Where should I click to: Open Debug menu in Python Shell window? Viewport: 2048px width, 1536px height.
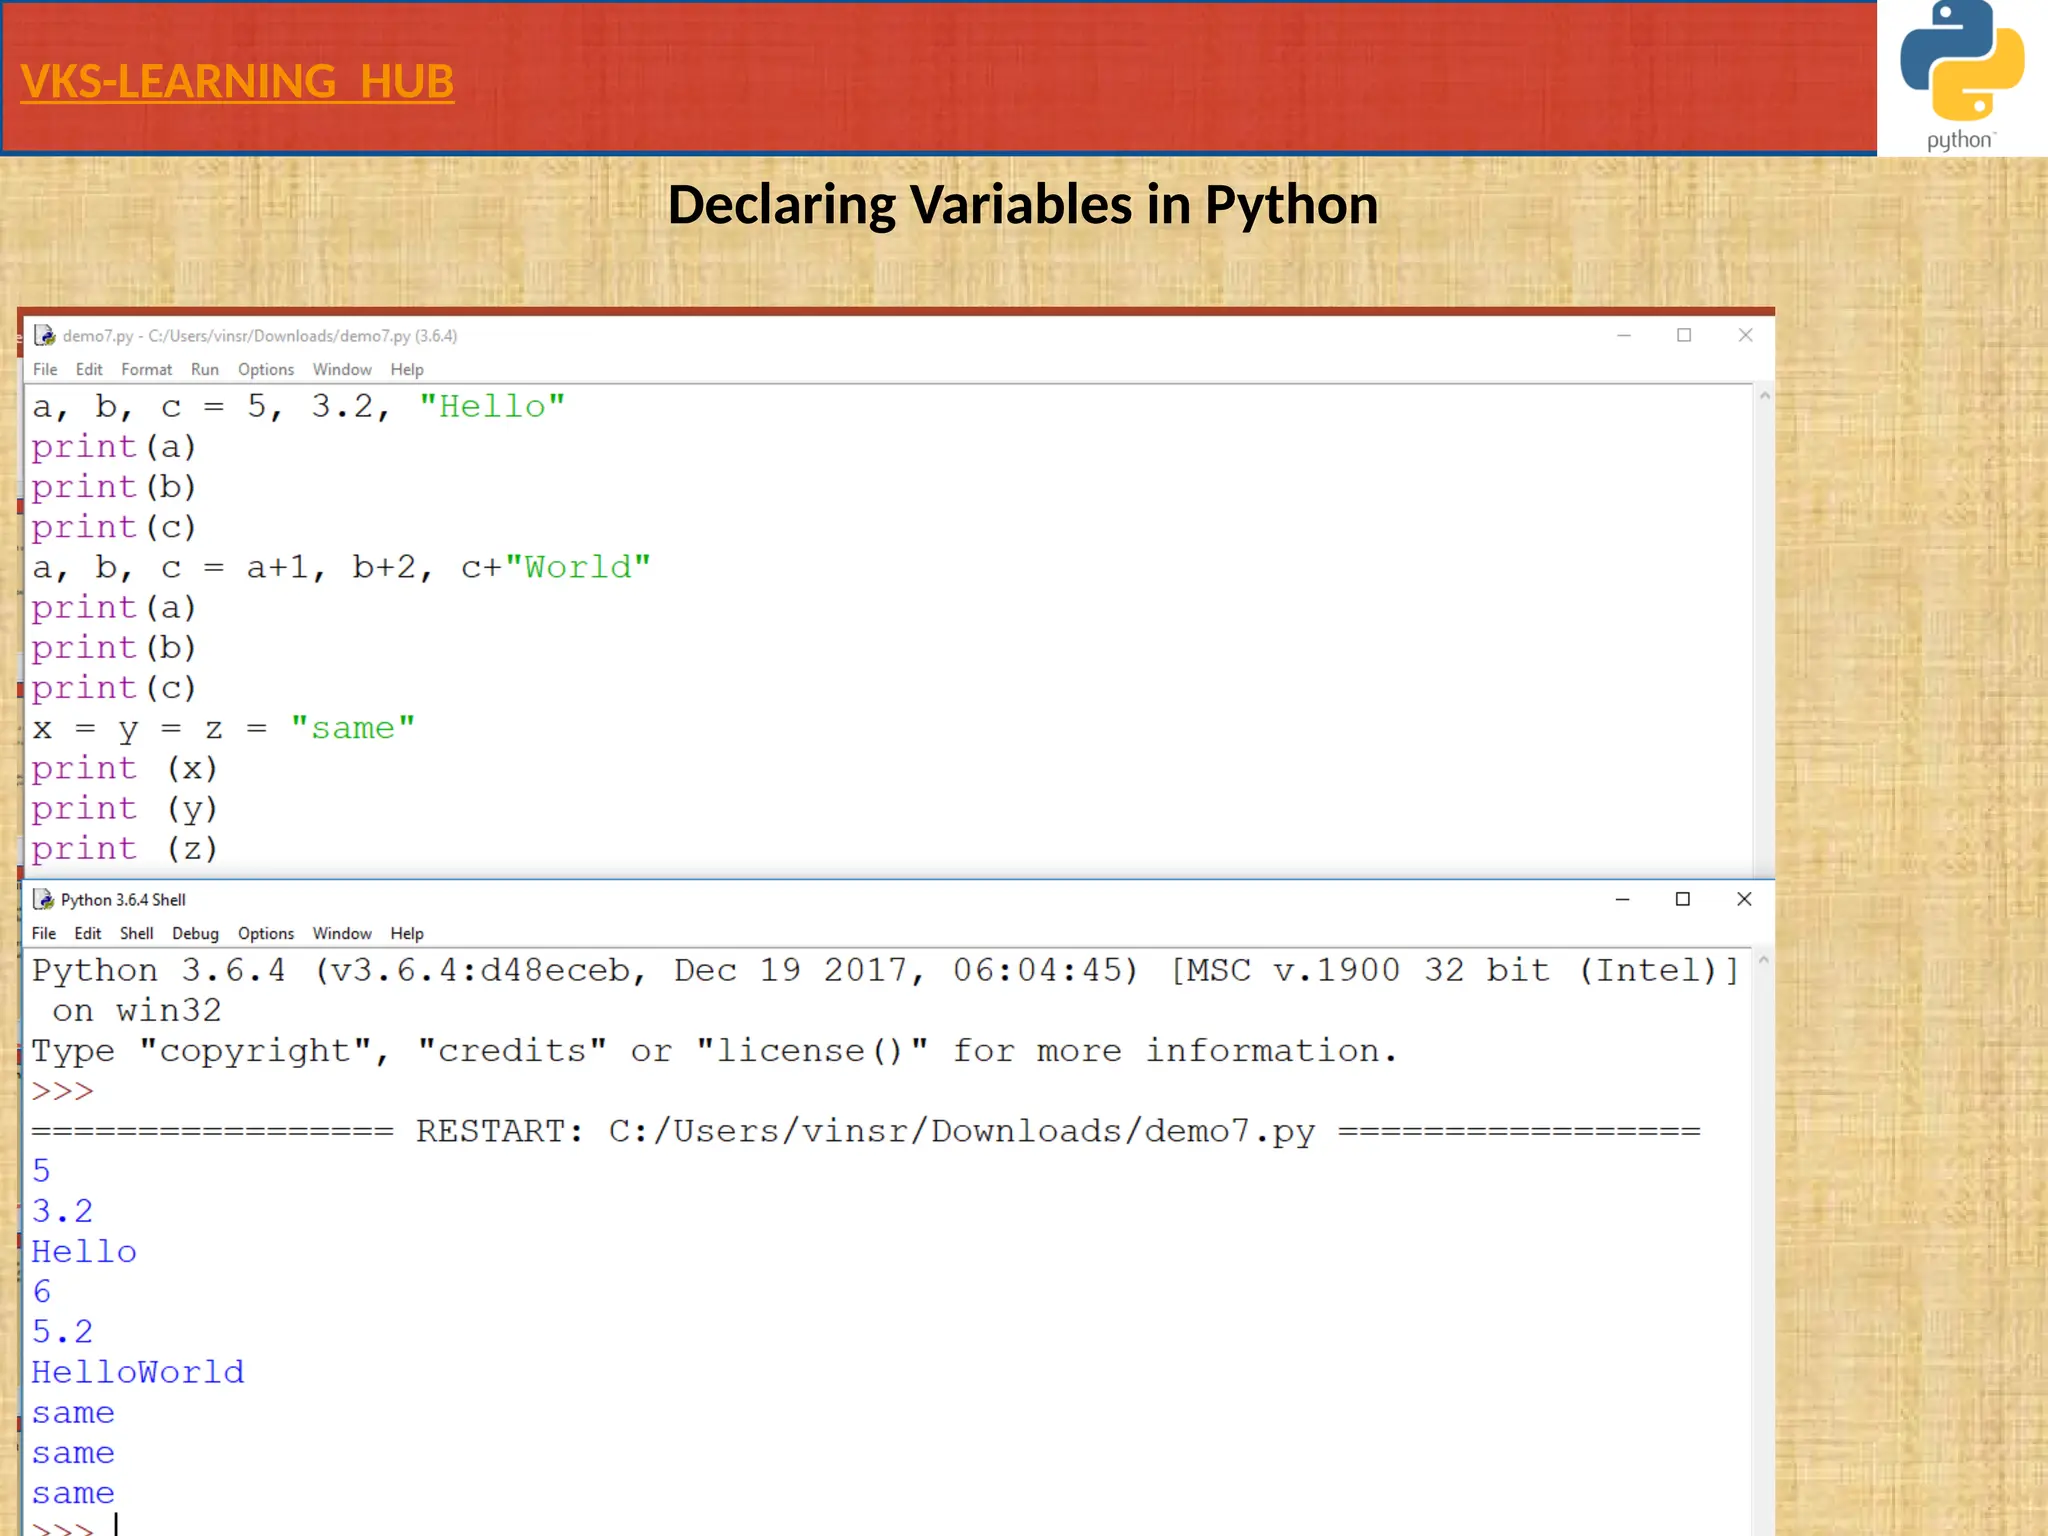tap(195, 933)
